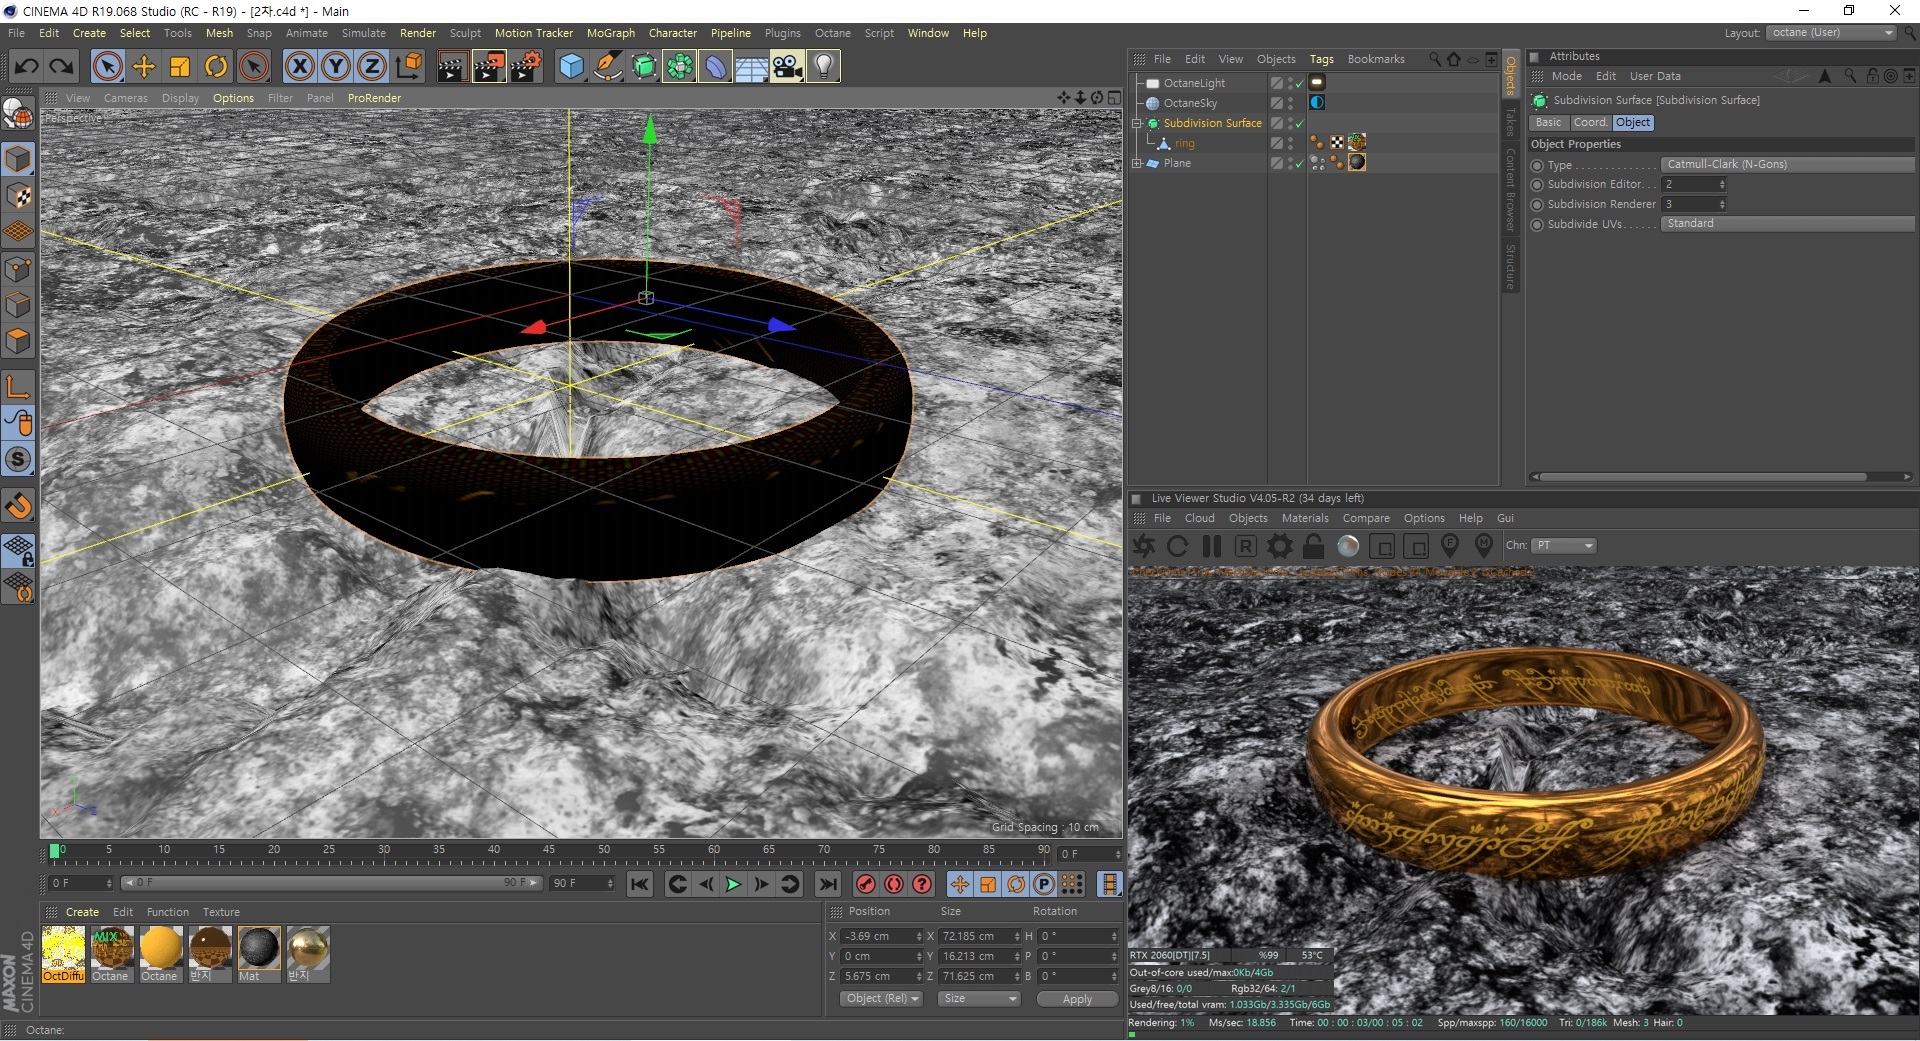Click pick material M marker icon
Viewport: 1920px width, 1041px height.
point(1484,545)
